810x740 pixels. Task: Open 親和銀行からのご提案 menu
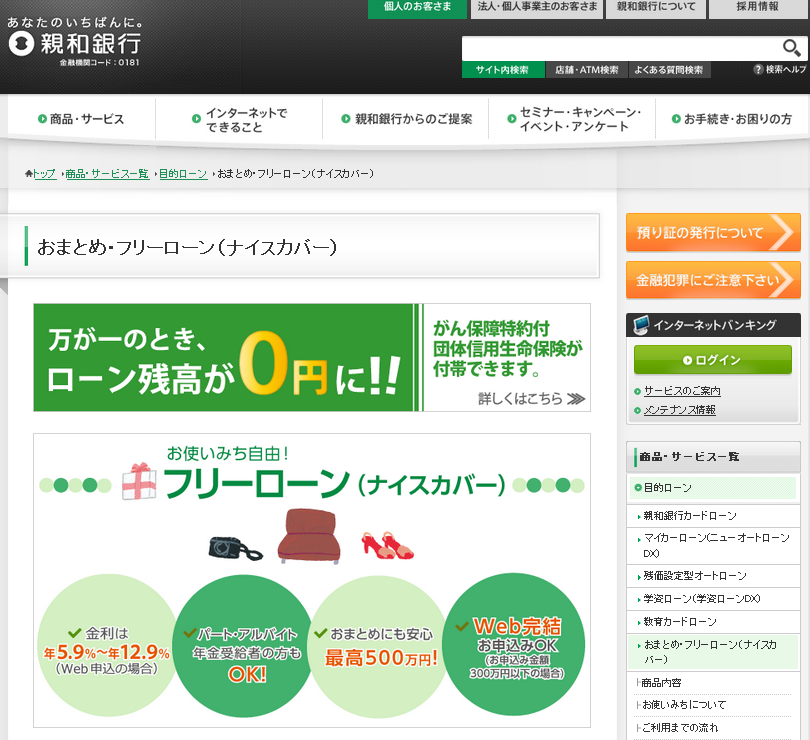tap(406, 119)
